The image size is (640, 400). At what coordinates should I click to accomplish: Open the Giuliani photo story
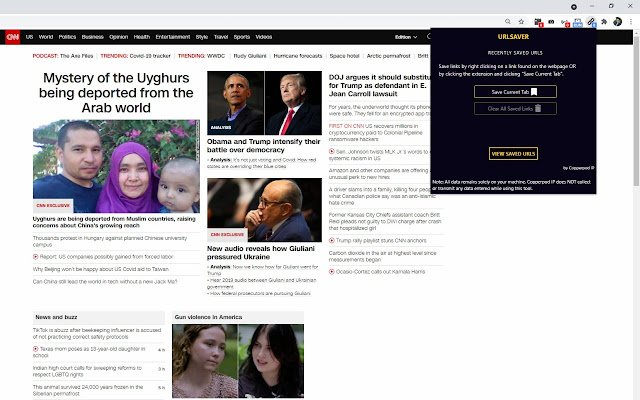pos(264,210)
